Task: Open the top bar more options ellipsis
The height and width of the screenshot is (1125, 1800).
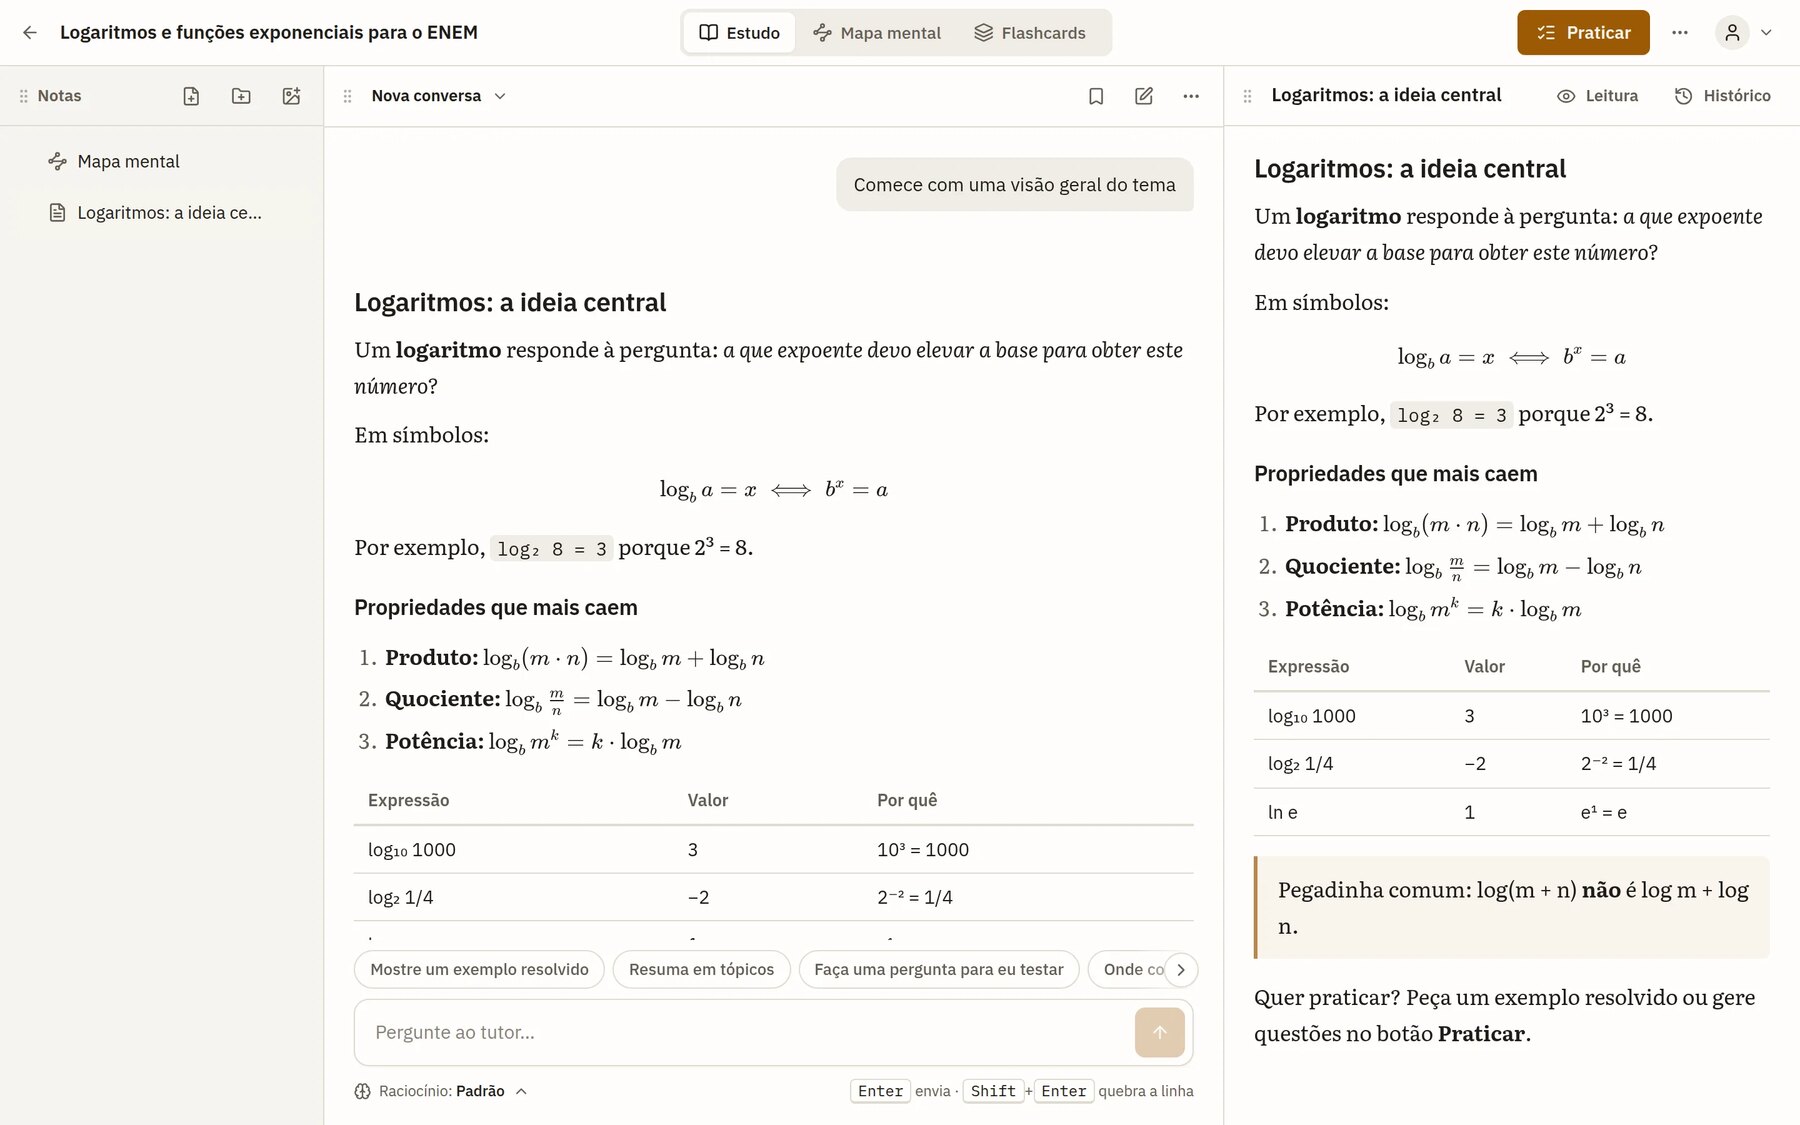Action: 1680,32
